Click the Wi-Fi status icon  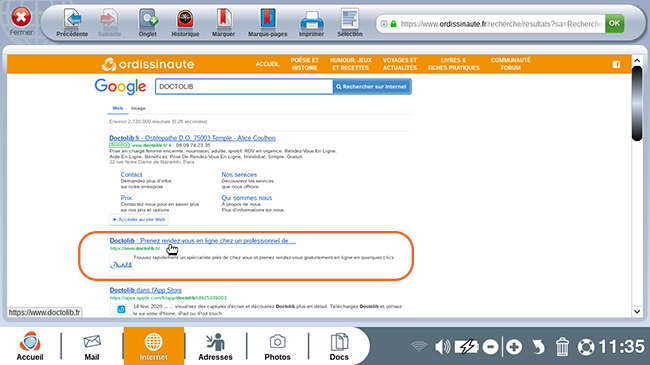click(419, 346)
